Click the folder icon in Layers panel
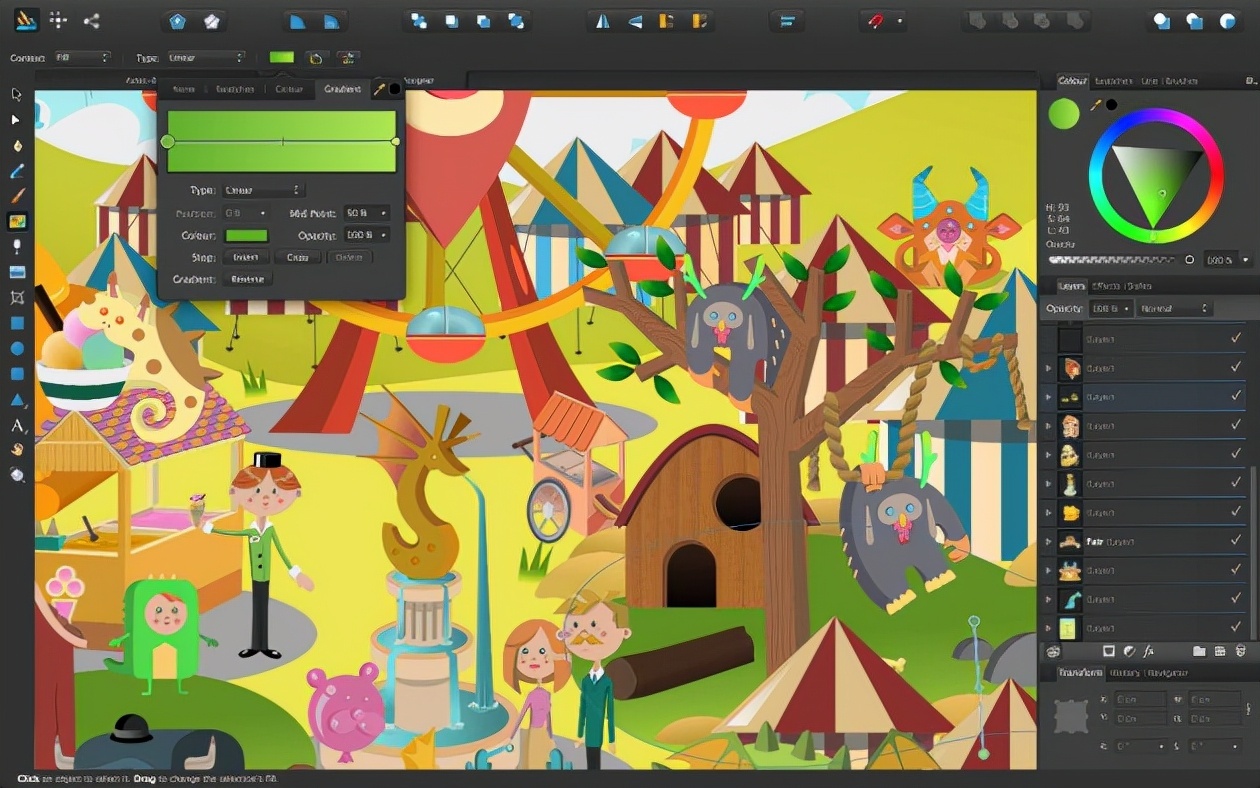The image size is (1260, 788). (x=1199, y=651)
